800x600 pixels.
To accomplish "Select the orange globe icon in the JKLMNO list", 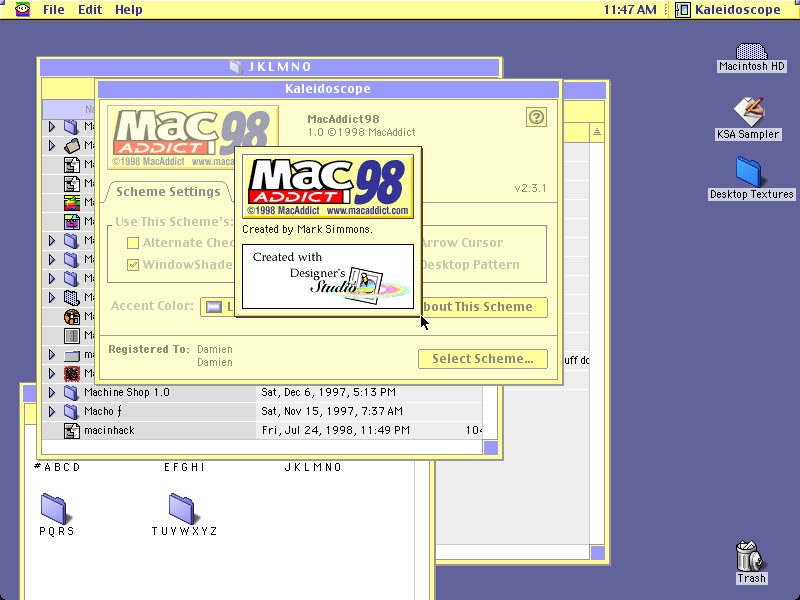I will click(x=72, y=317).
